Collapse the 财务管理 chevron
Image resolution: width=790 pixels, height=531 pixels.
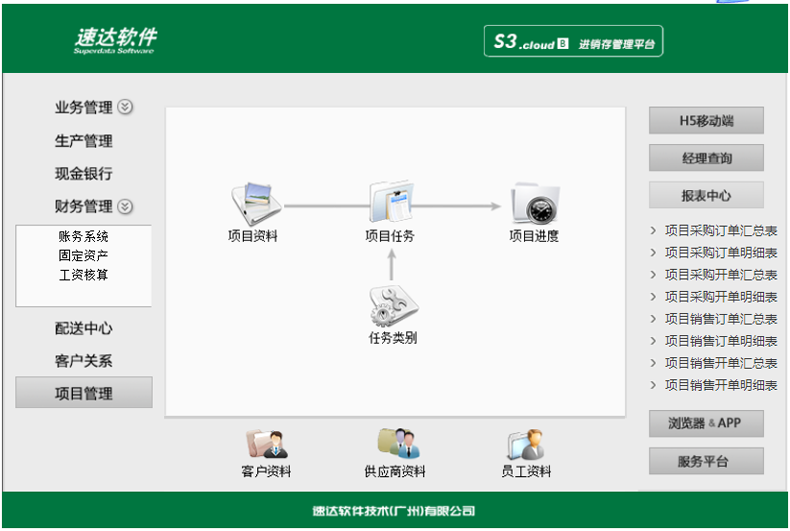tap(125, 207)
